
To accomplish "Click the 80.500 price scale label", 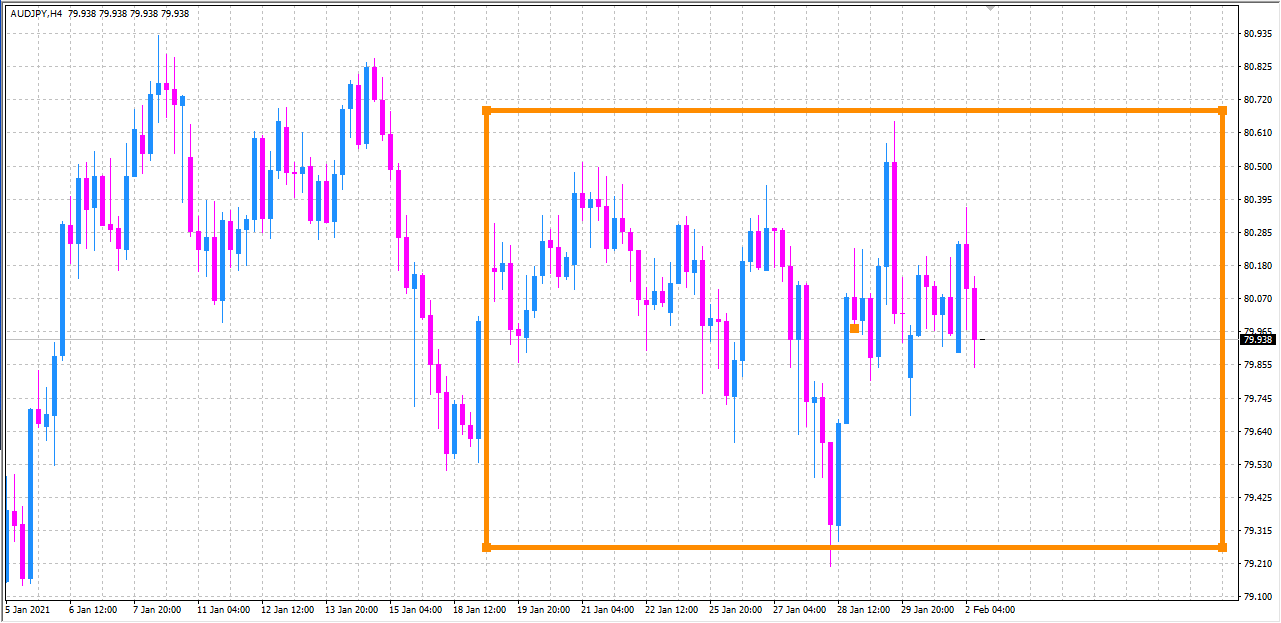I will coord(1257,166).
